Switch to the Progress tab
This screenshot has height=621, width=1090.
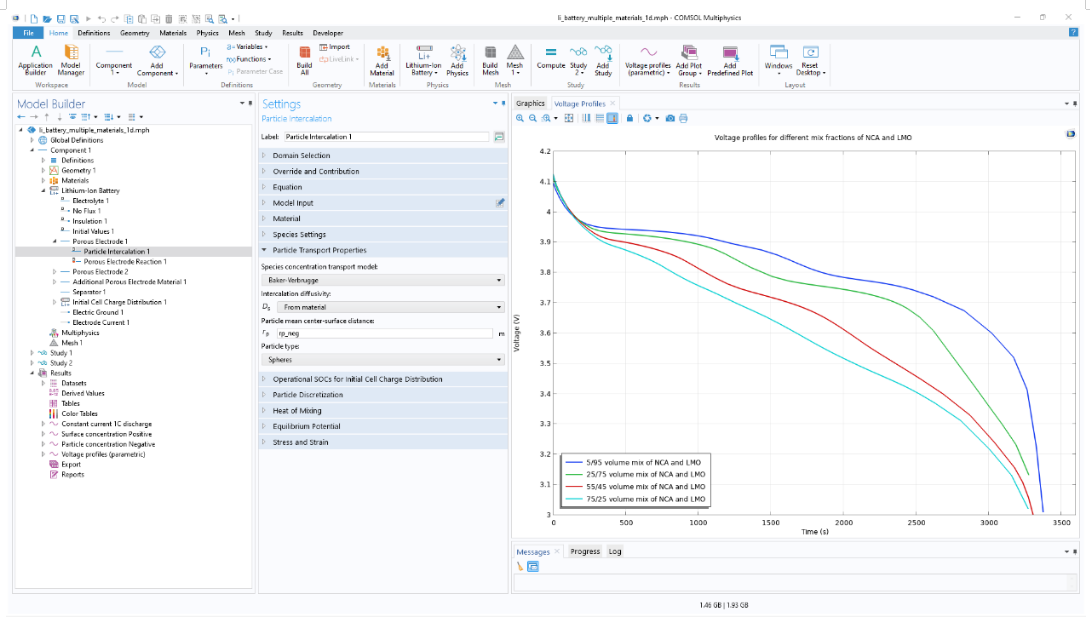[585, 551]
